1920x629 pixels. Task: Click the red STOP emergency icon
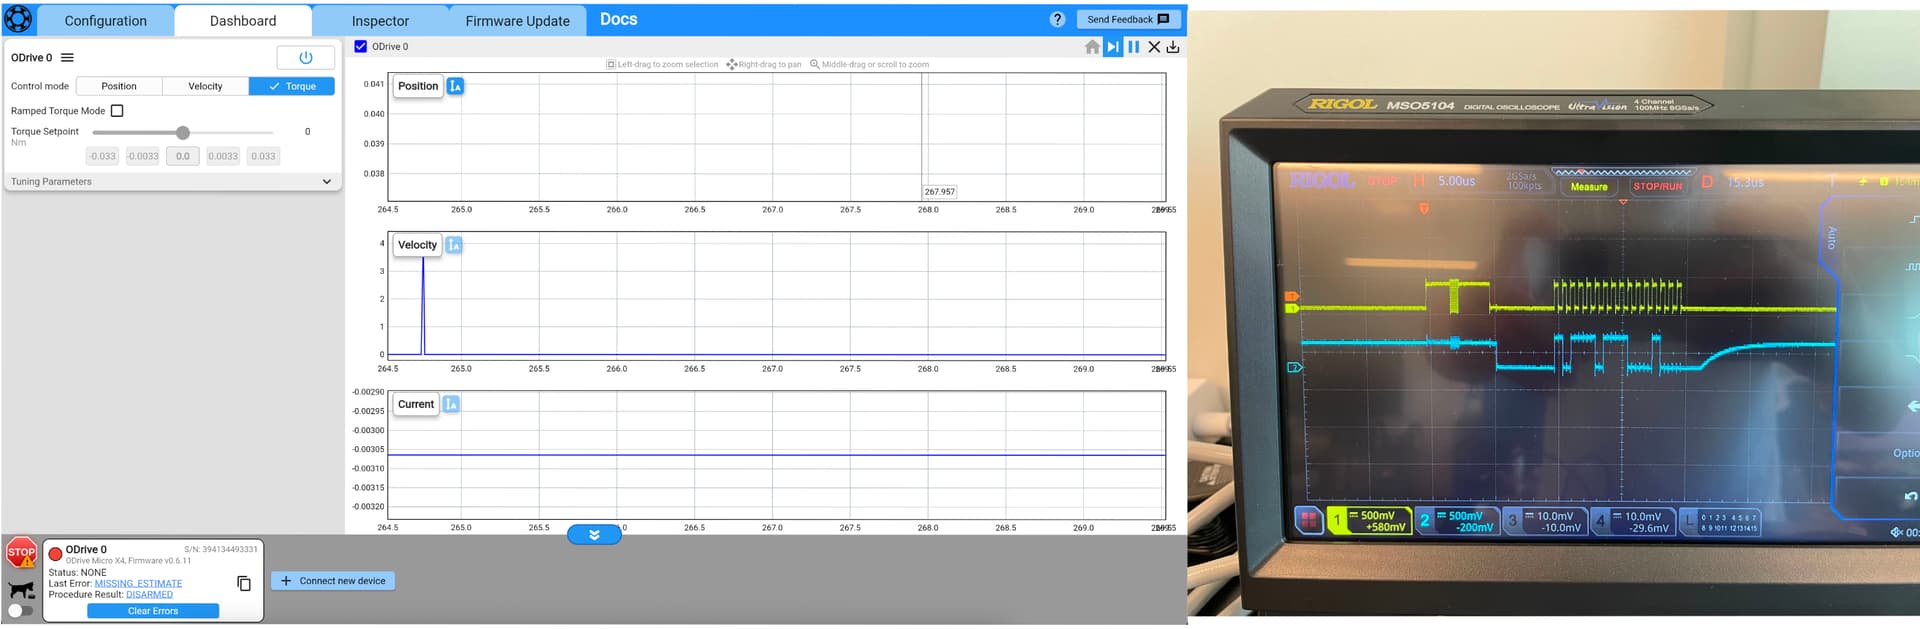[x=21, y=553]
